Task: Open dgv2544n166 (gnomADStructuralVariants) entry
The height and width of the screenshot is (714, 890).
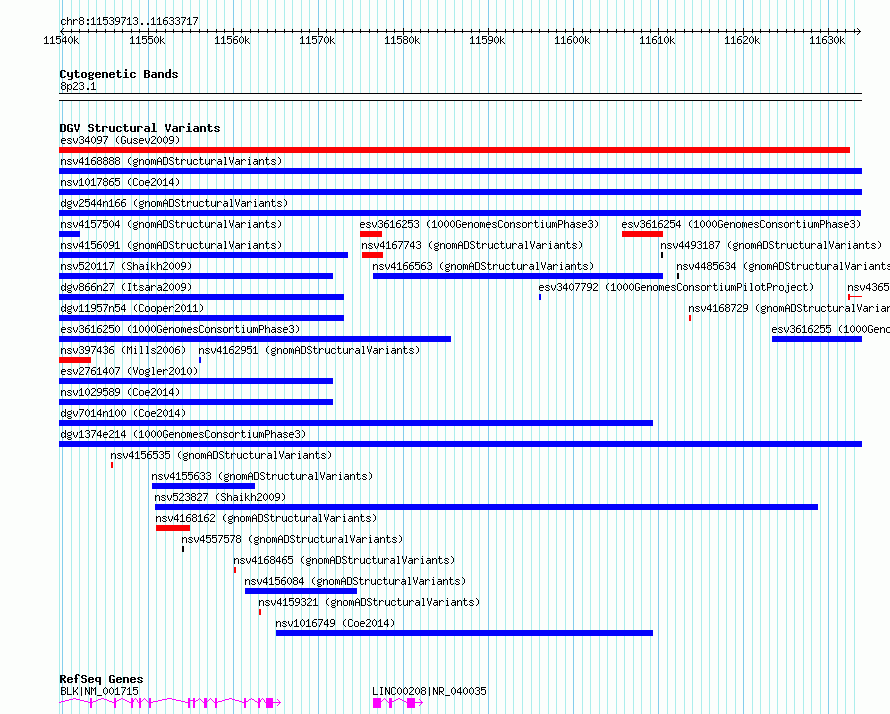Action: 174,203
